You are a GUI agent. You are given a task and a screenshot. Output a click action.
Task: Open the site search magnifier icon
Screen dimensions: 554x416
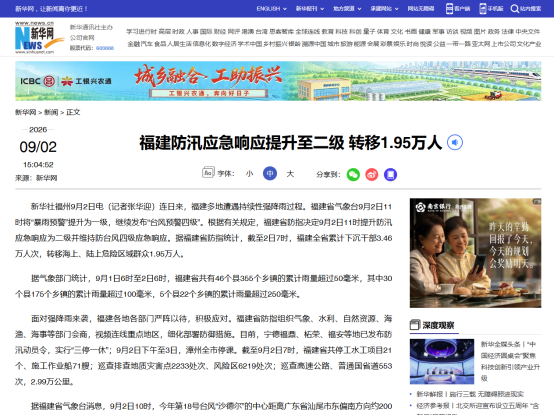pos(514,8)
